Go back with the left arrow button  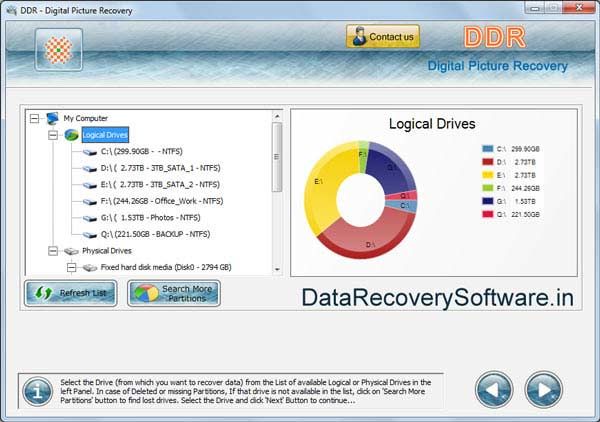[494, 389]
